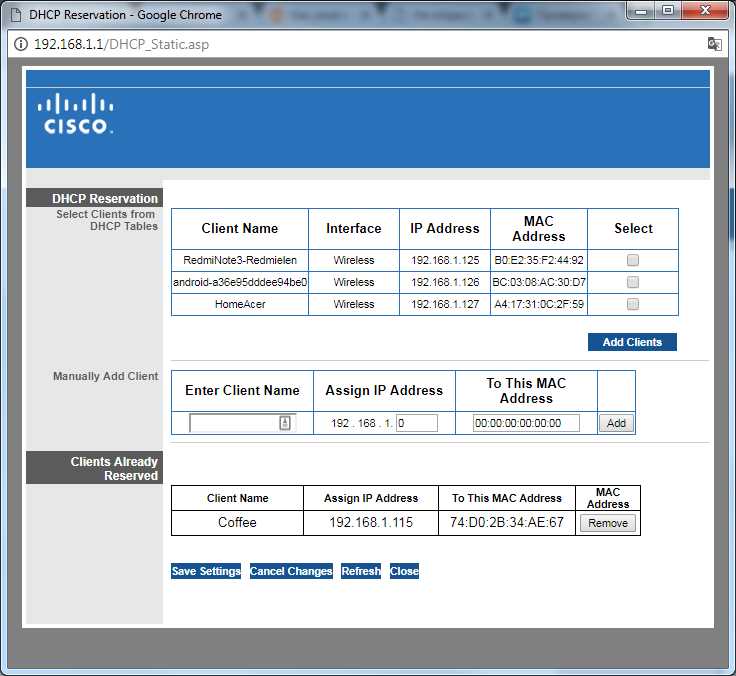The image size is (736, 676).
Task: Check the HomeAcer client select box
Action: coord(633,304)
